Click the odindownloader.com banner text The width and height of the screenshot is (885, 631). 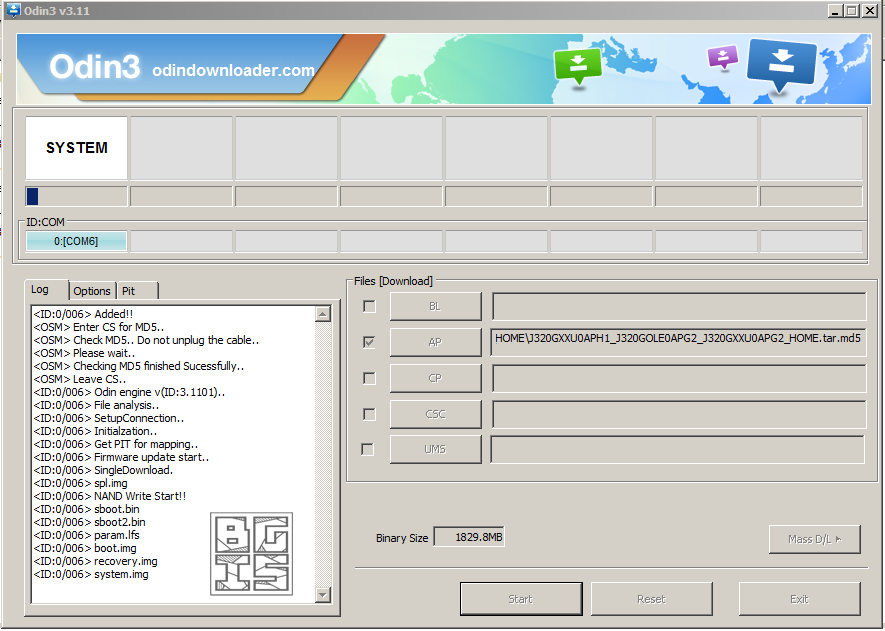(233, 70)
